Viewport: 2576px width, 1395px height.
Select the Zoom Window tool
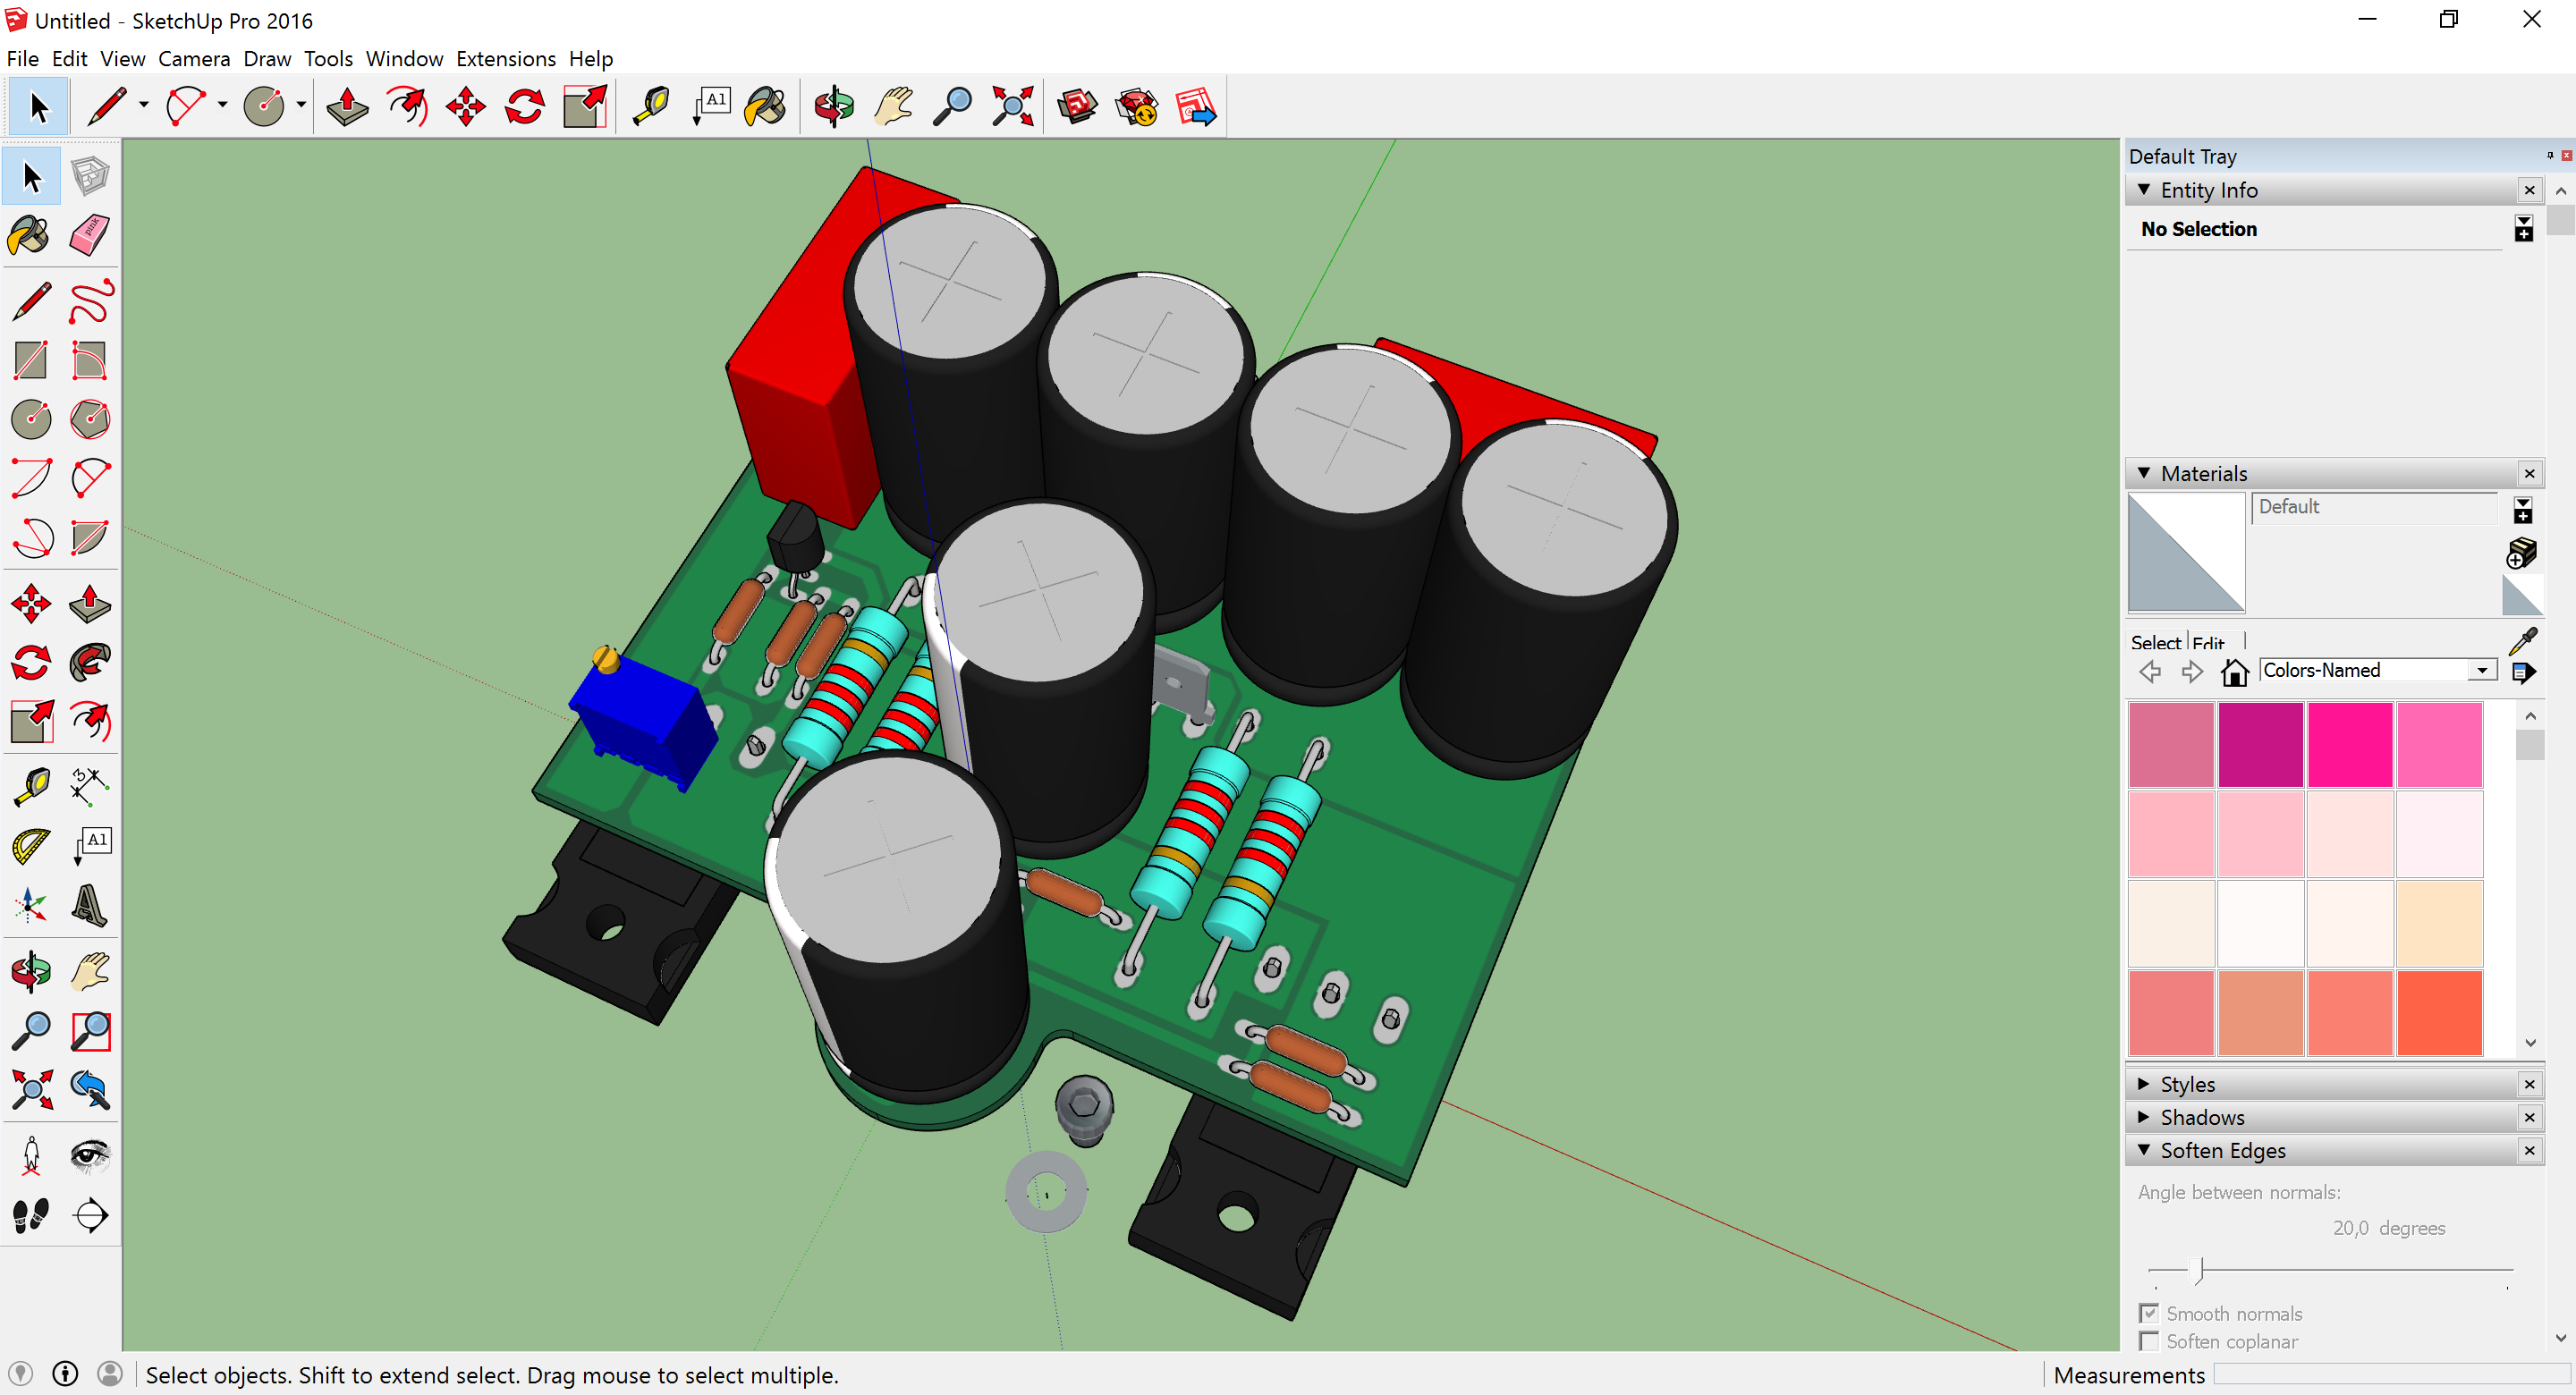point(90,1030)
